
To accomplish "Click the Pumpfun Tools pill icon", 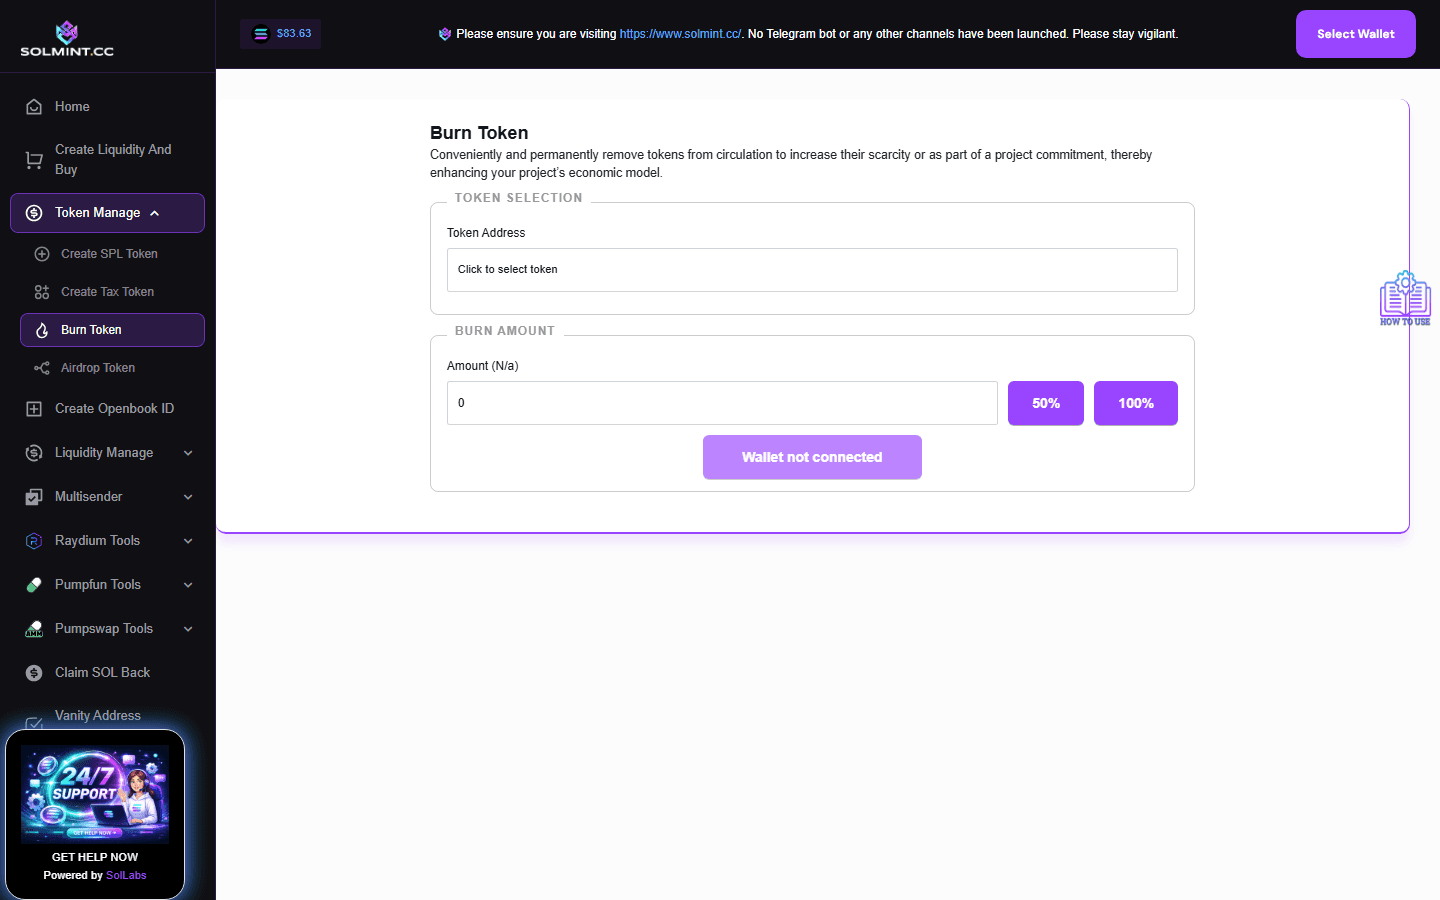I will (33, 584).
